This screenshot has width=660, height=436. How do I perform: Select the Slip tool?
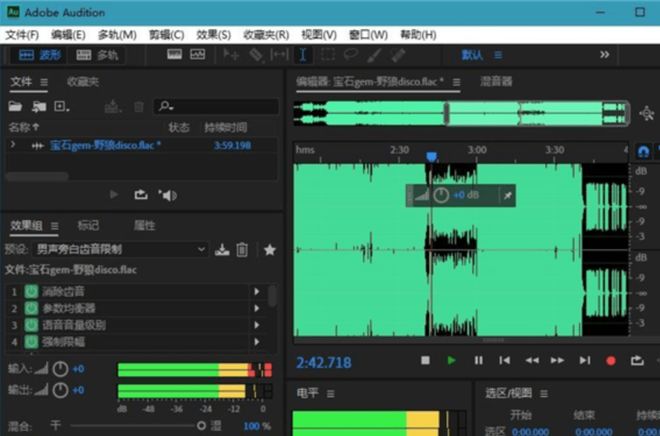[279, 55]
